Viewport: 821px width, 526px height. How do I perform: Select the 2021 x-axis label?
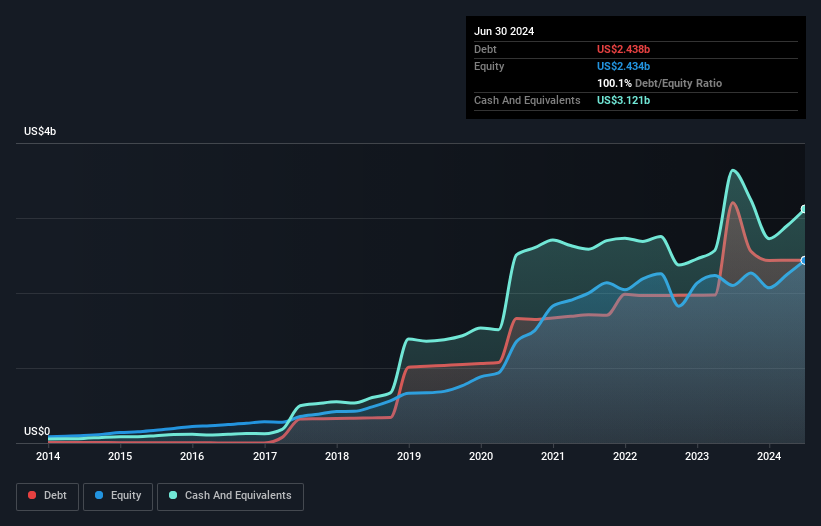[553, 456]
